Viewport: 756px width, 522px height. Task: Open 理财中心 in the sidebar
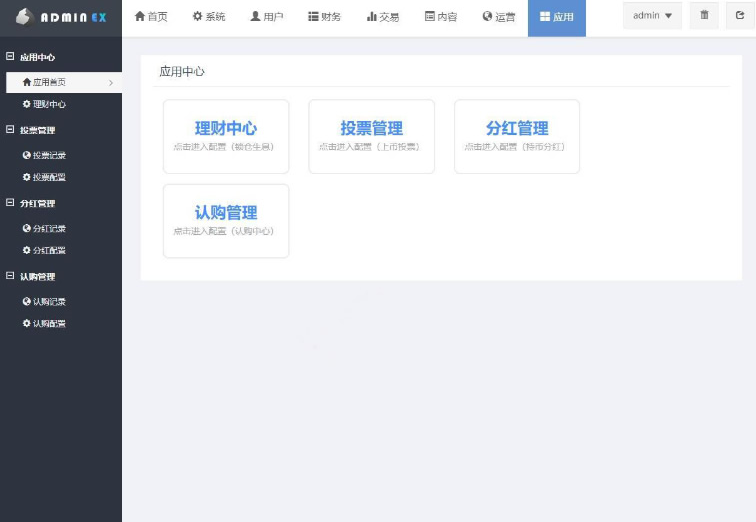click(45, 104)
